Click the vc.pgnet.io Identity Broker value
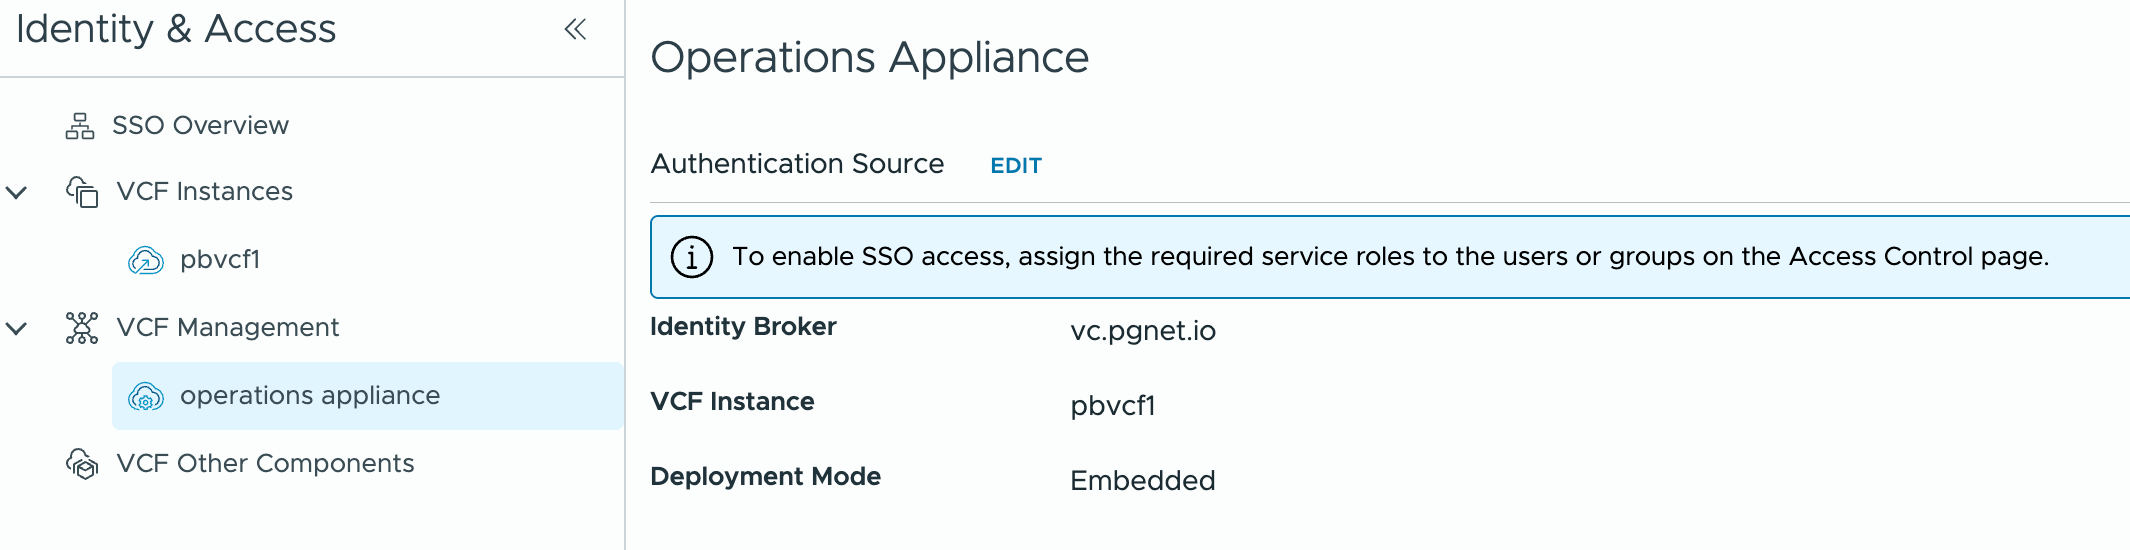The height and width of the screenshot is (550, 2130). [1143, 331]
